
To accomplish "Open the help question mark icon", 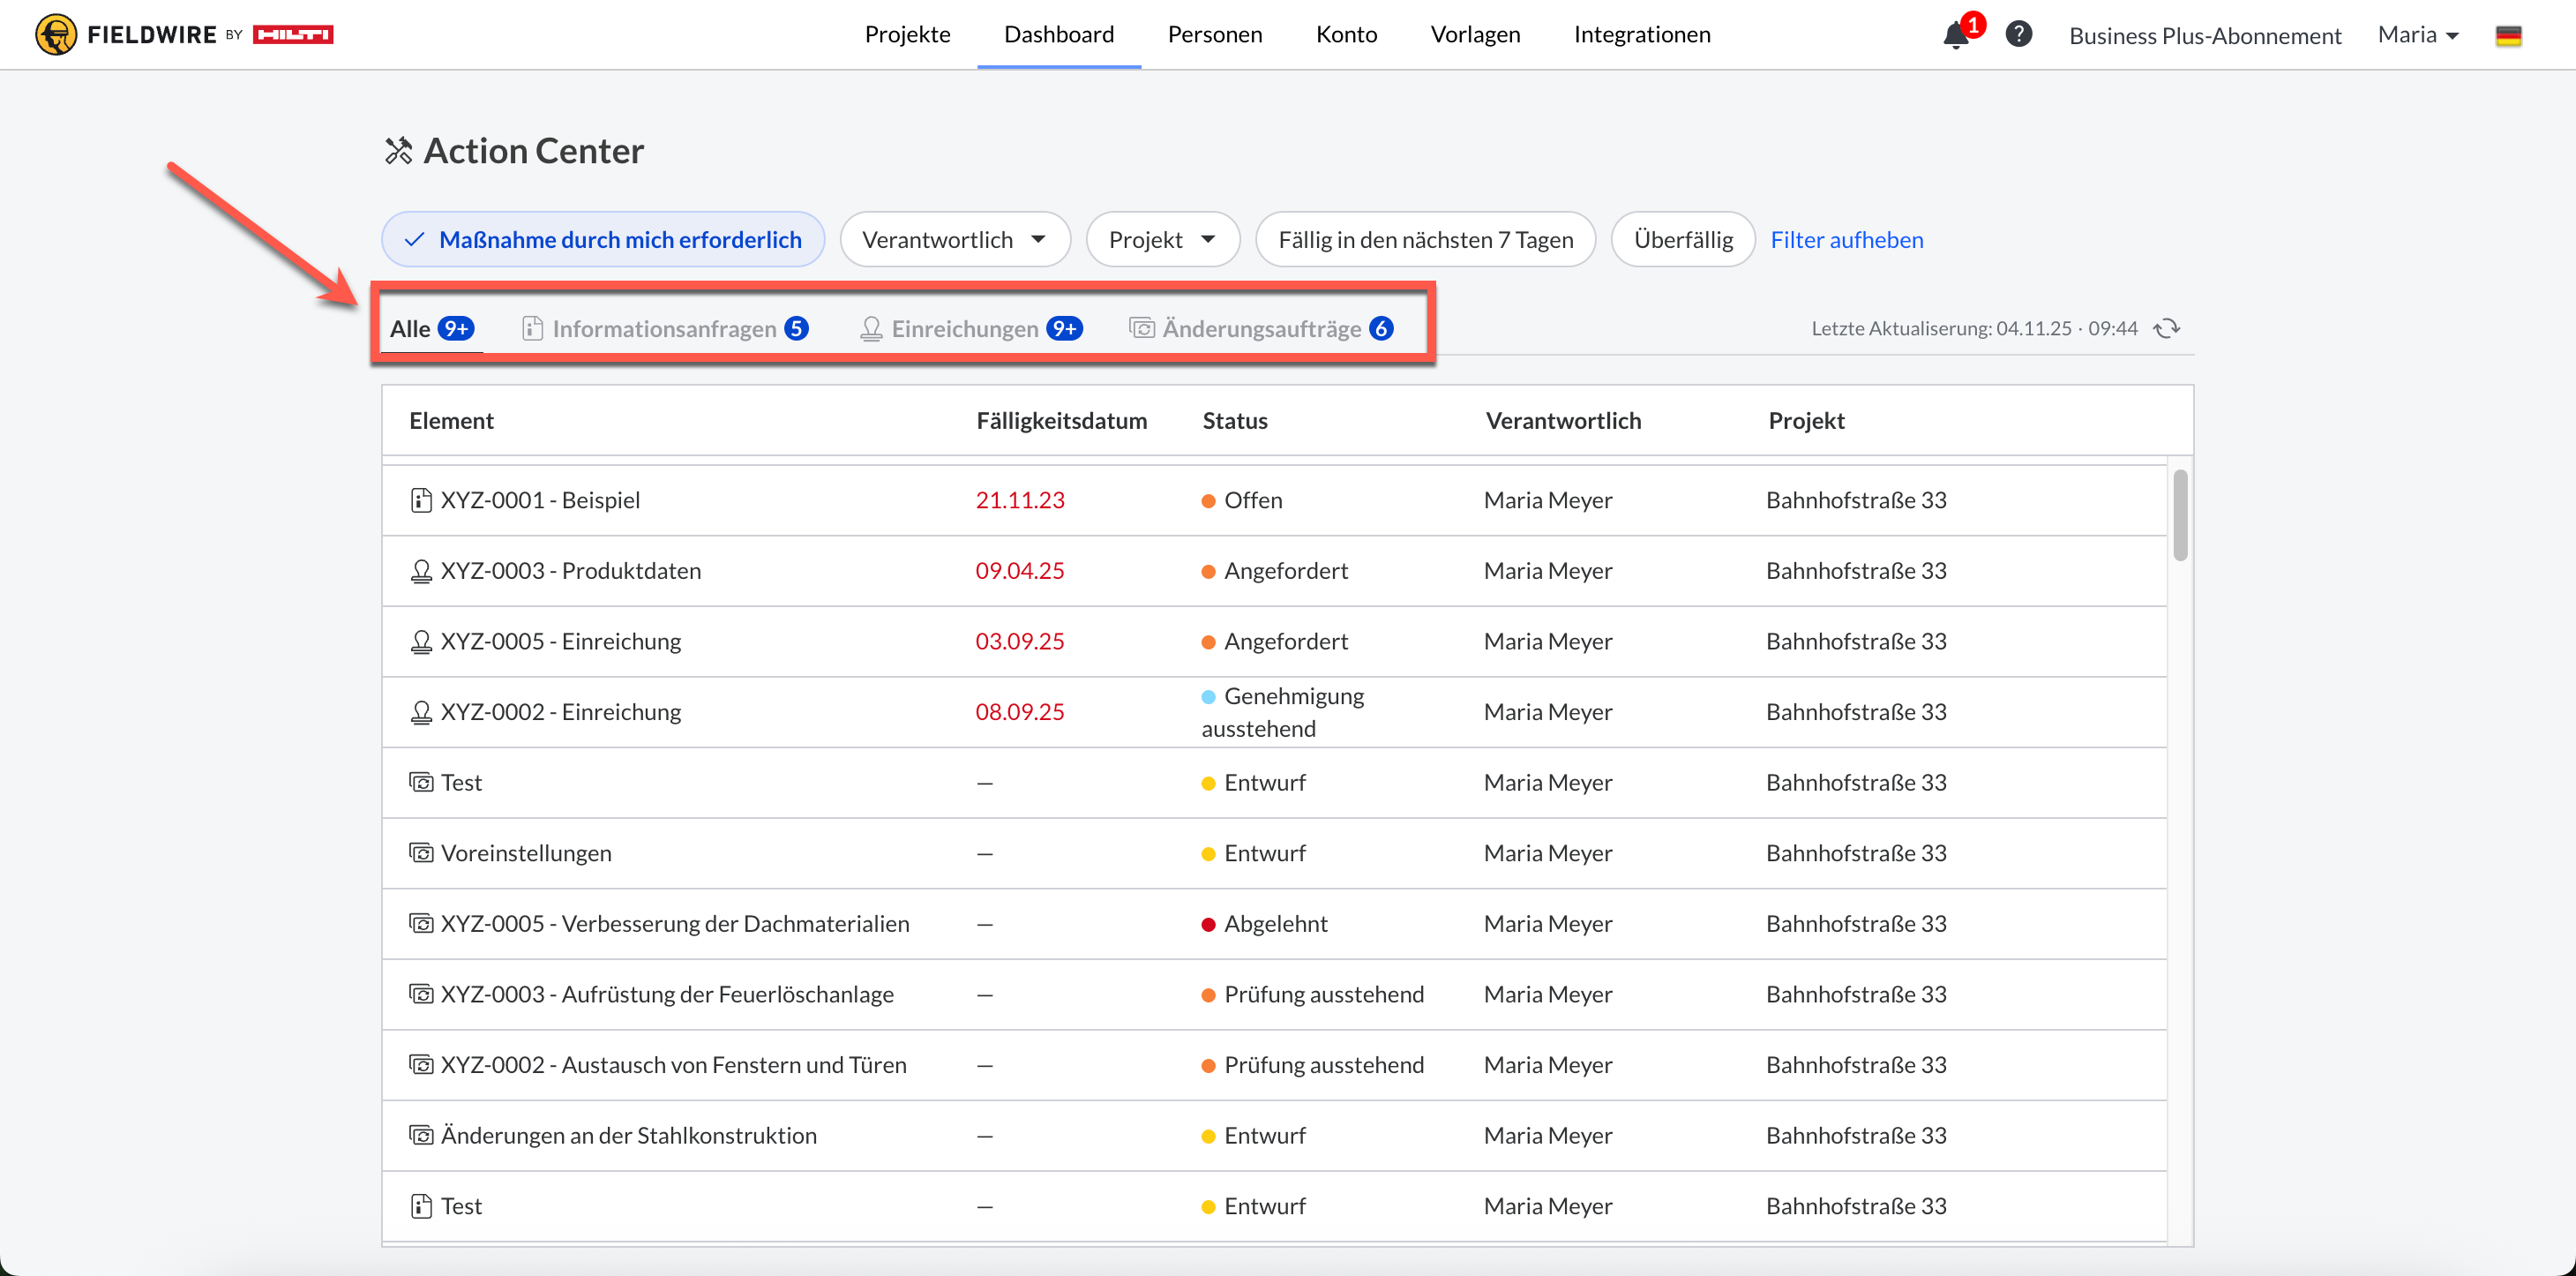I will coord(2018,34).
